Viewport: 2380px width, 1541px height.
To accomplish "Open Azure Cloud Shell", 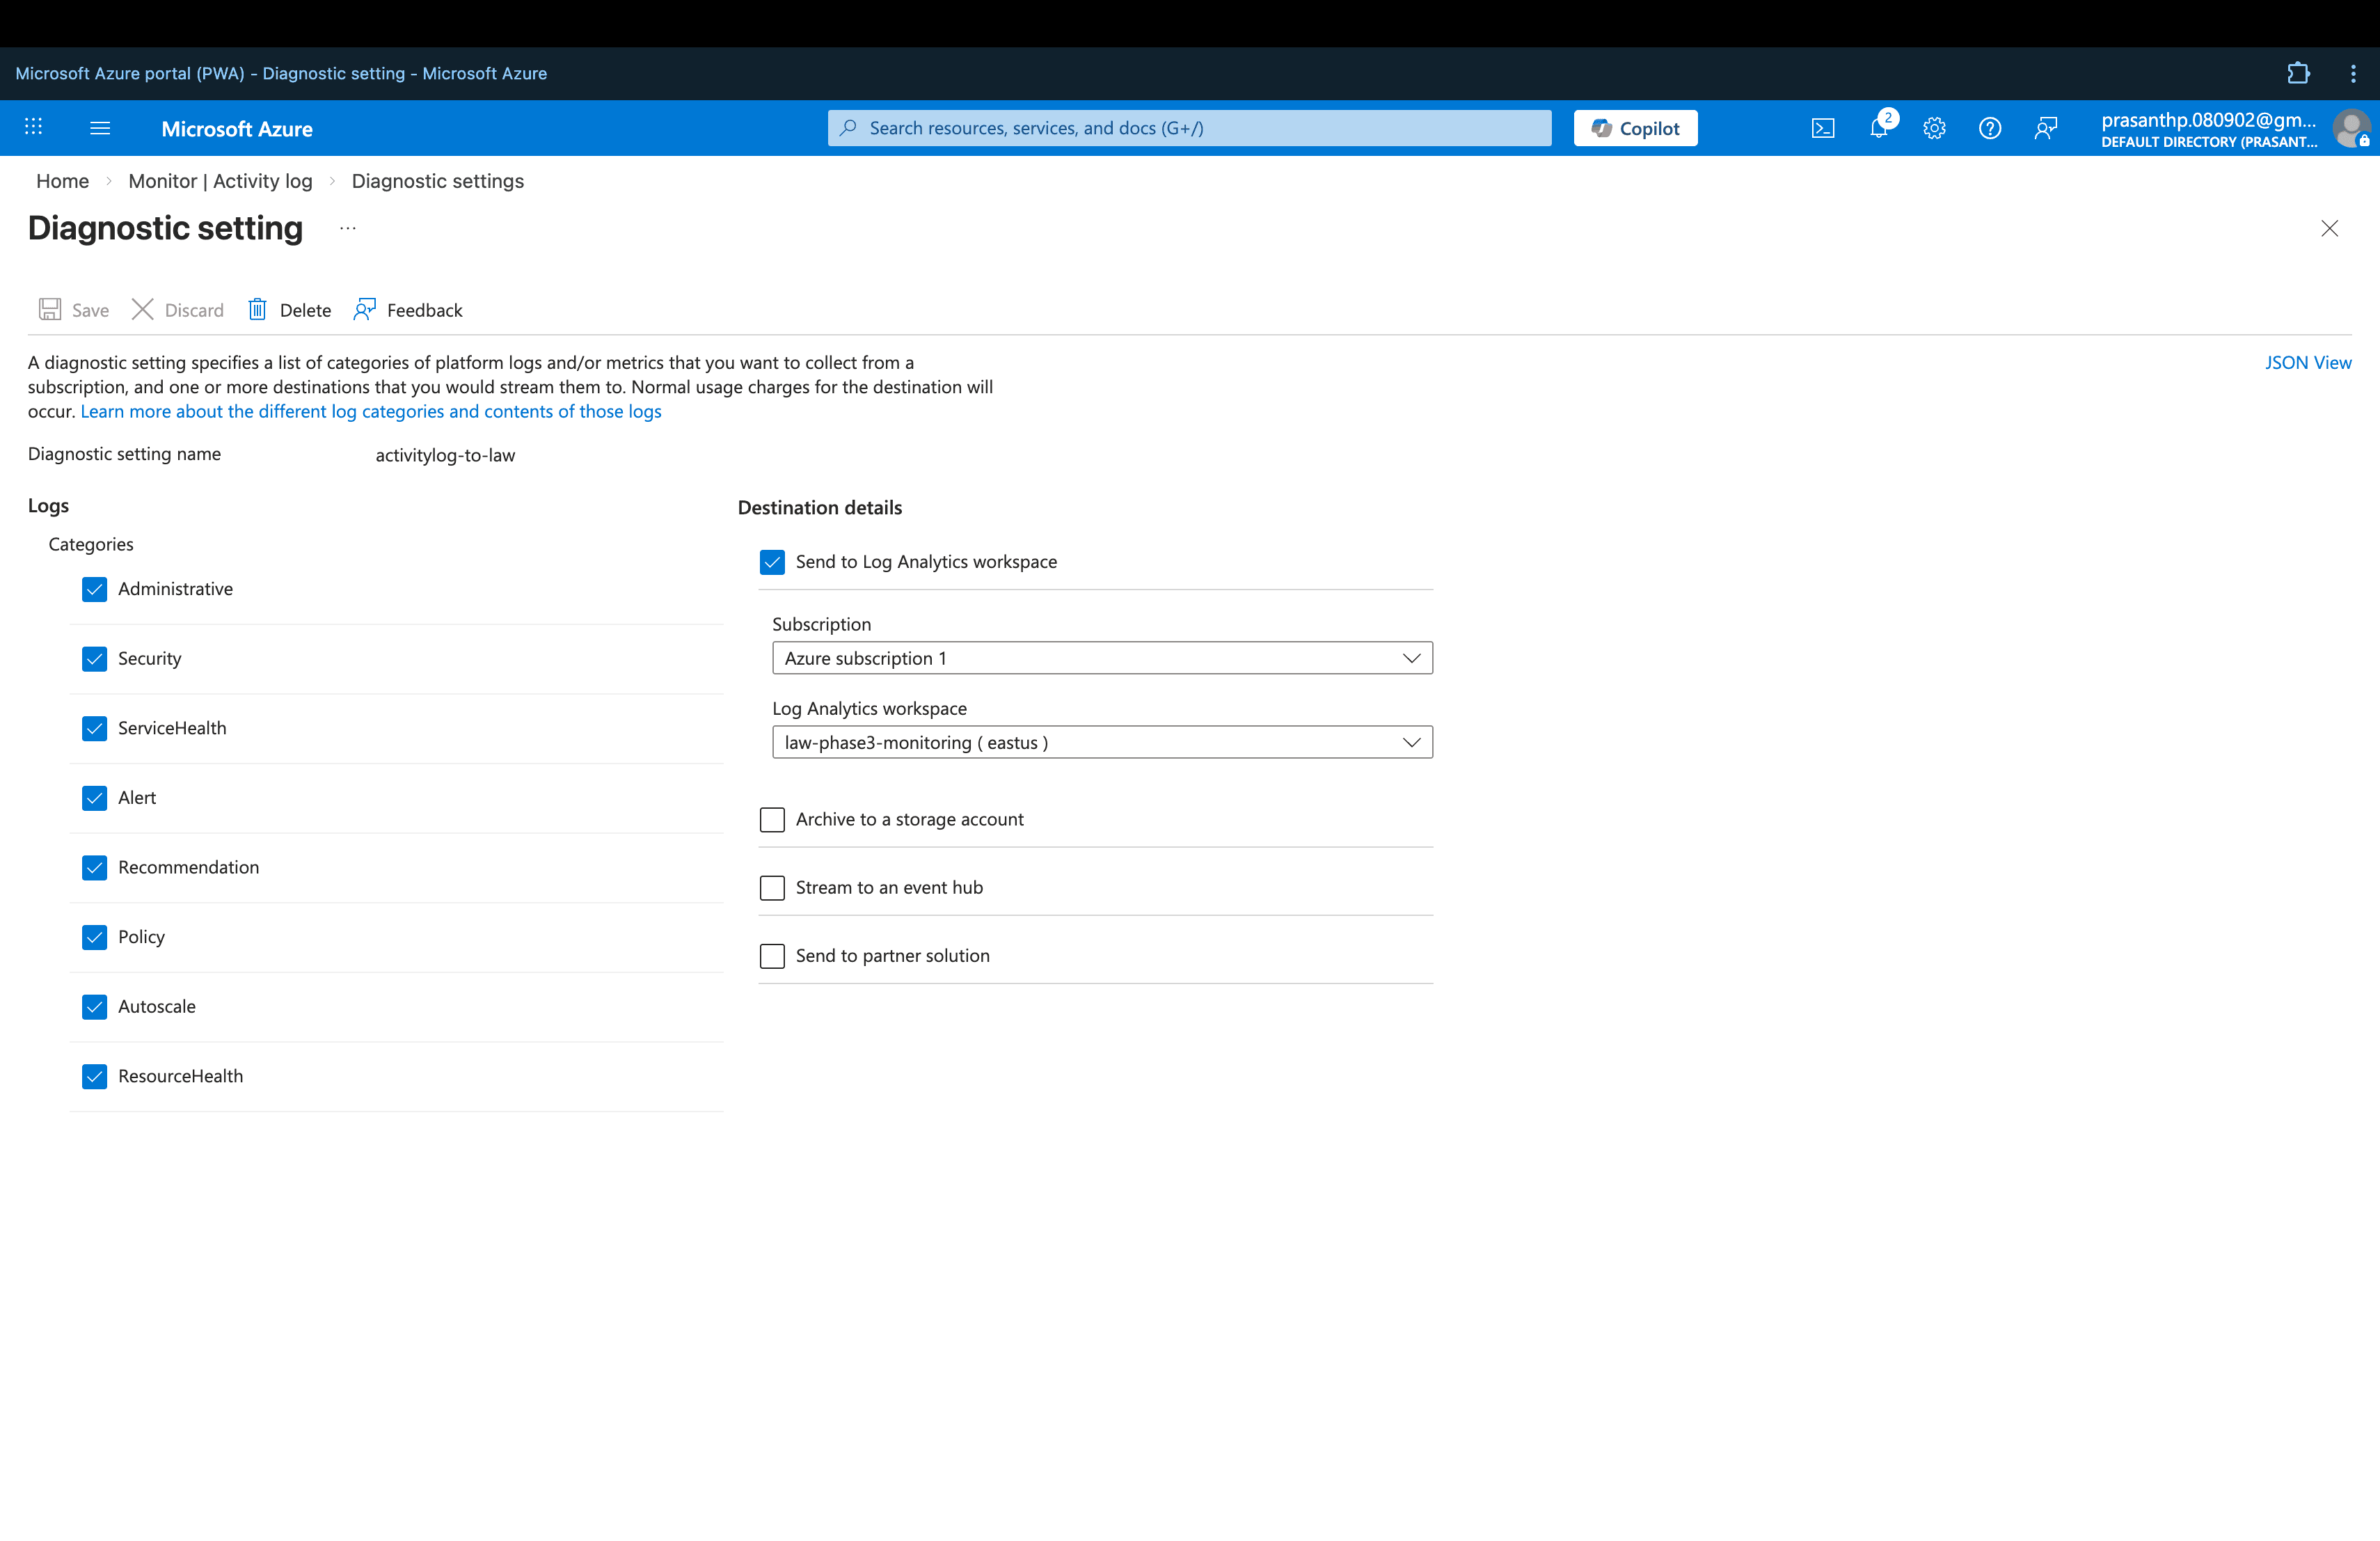I will pos(1823,128).
